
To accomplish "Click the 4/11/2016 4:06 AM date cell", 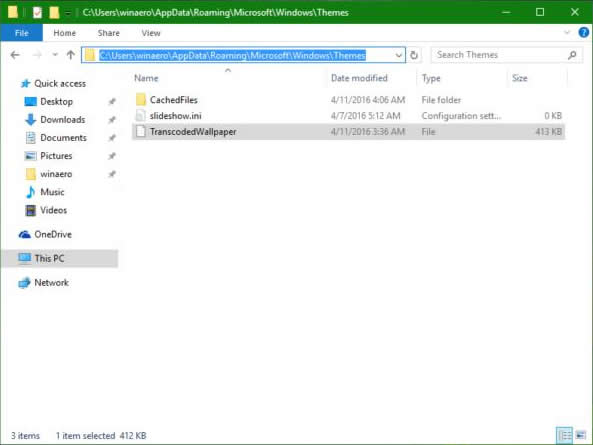I will pyautogui.click(x=368, y=100).
